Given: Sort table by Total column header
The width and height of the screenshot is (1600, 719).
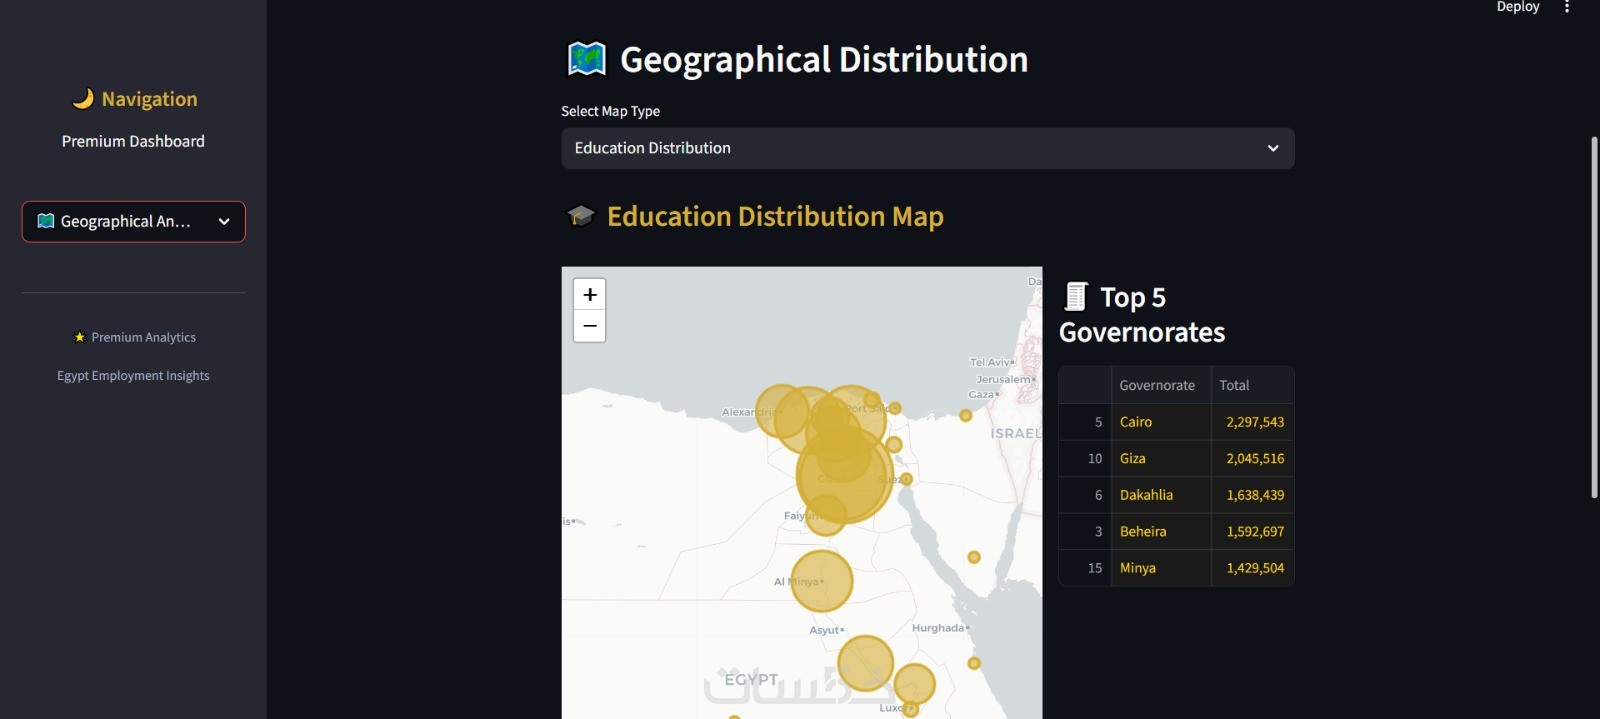Looking at the screenshot, I should [x=1235, y=385].
